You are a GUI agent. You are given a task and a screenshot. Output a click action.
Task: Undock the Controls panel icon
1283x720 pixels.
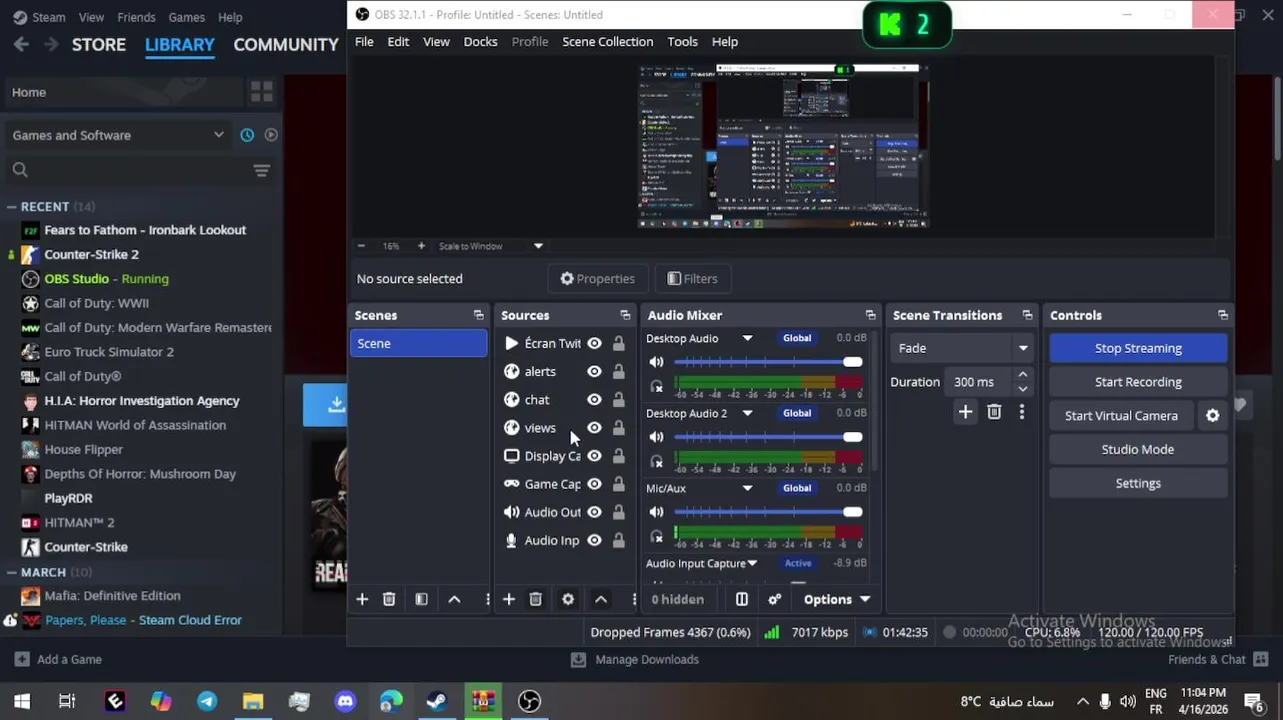1222,315
